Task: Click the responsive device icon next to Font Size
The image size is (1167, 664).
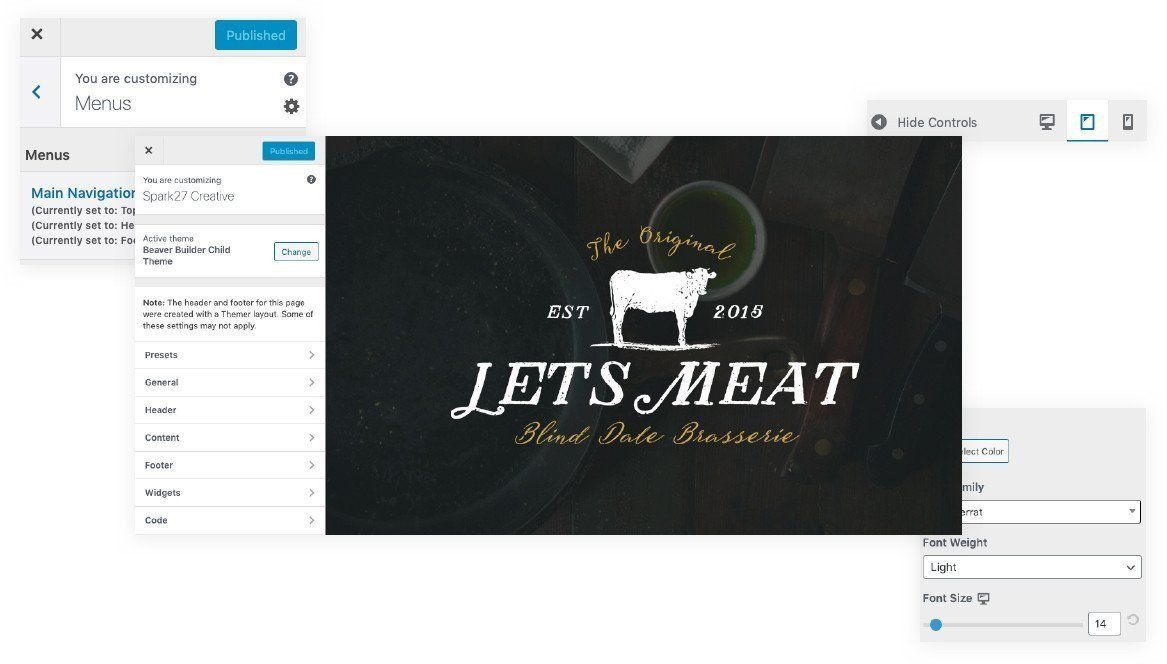Action: 983,598
